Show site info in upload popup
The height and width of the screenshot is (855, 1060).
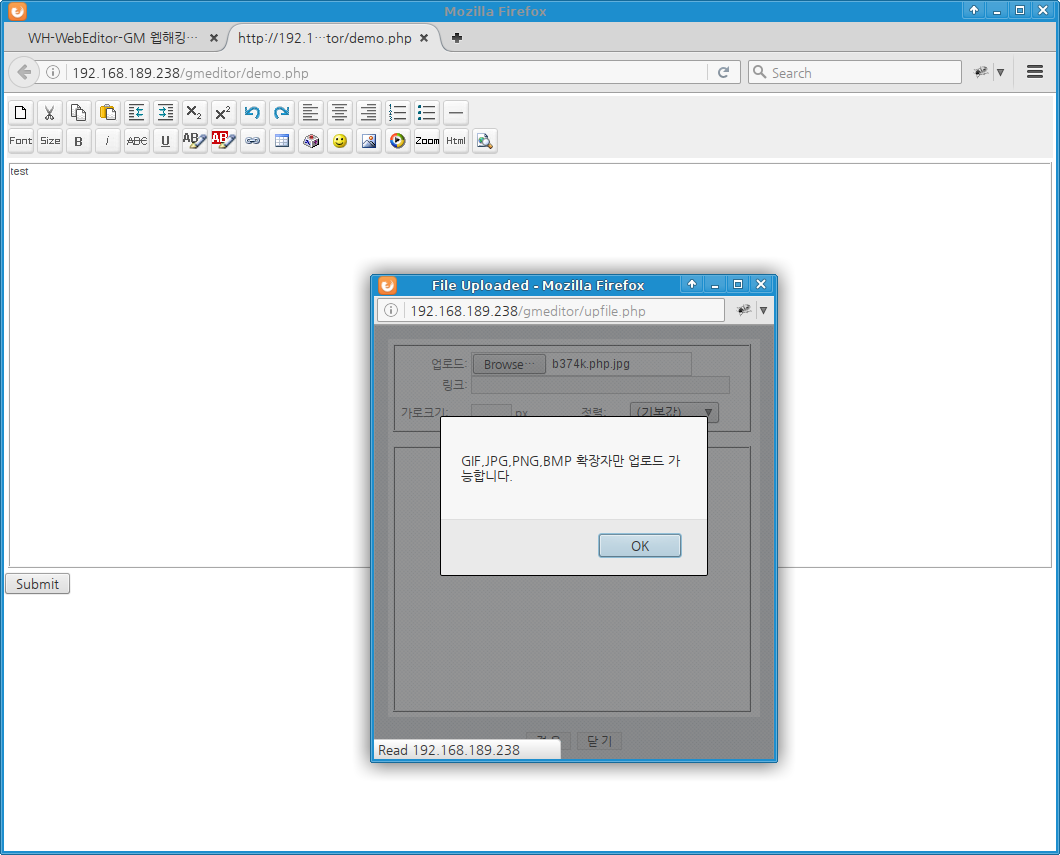[x=391, y=310]
